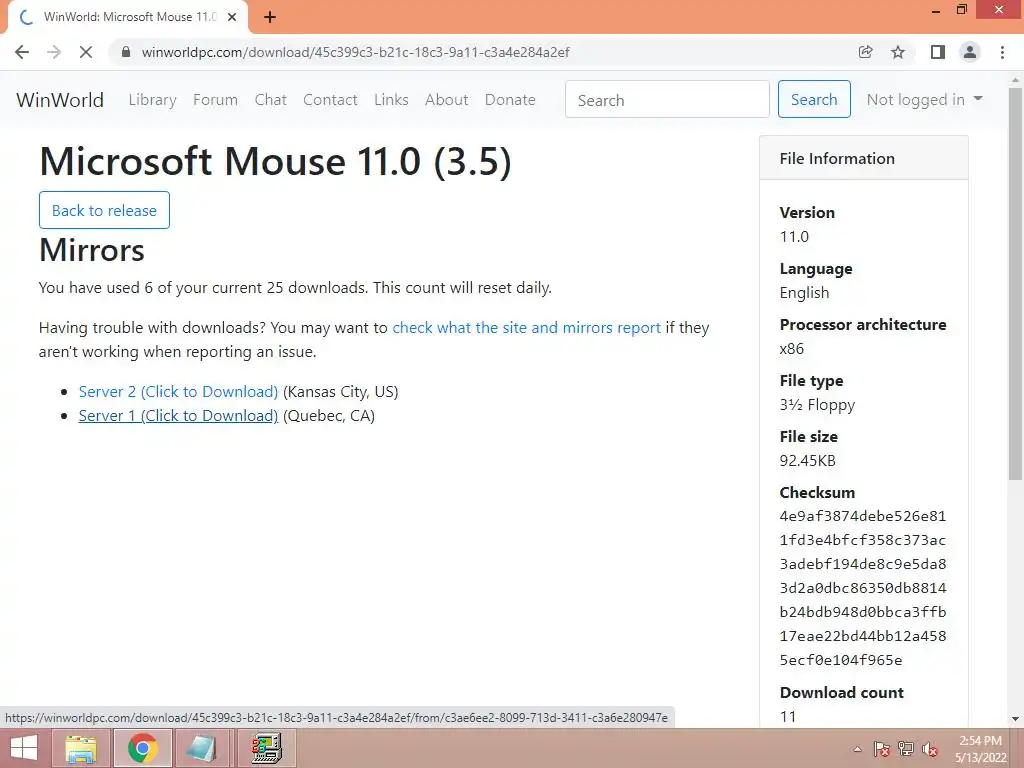Screen dimensions: 1024x768
Task: Open the Donate menu item
Action: (510, 100)
